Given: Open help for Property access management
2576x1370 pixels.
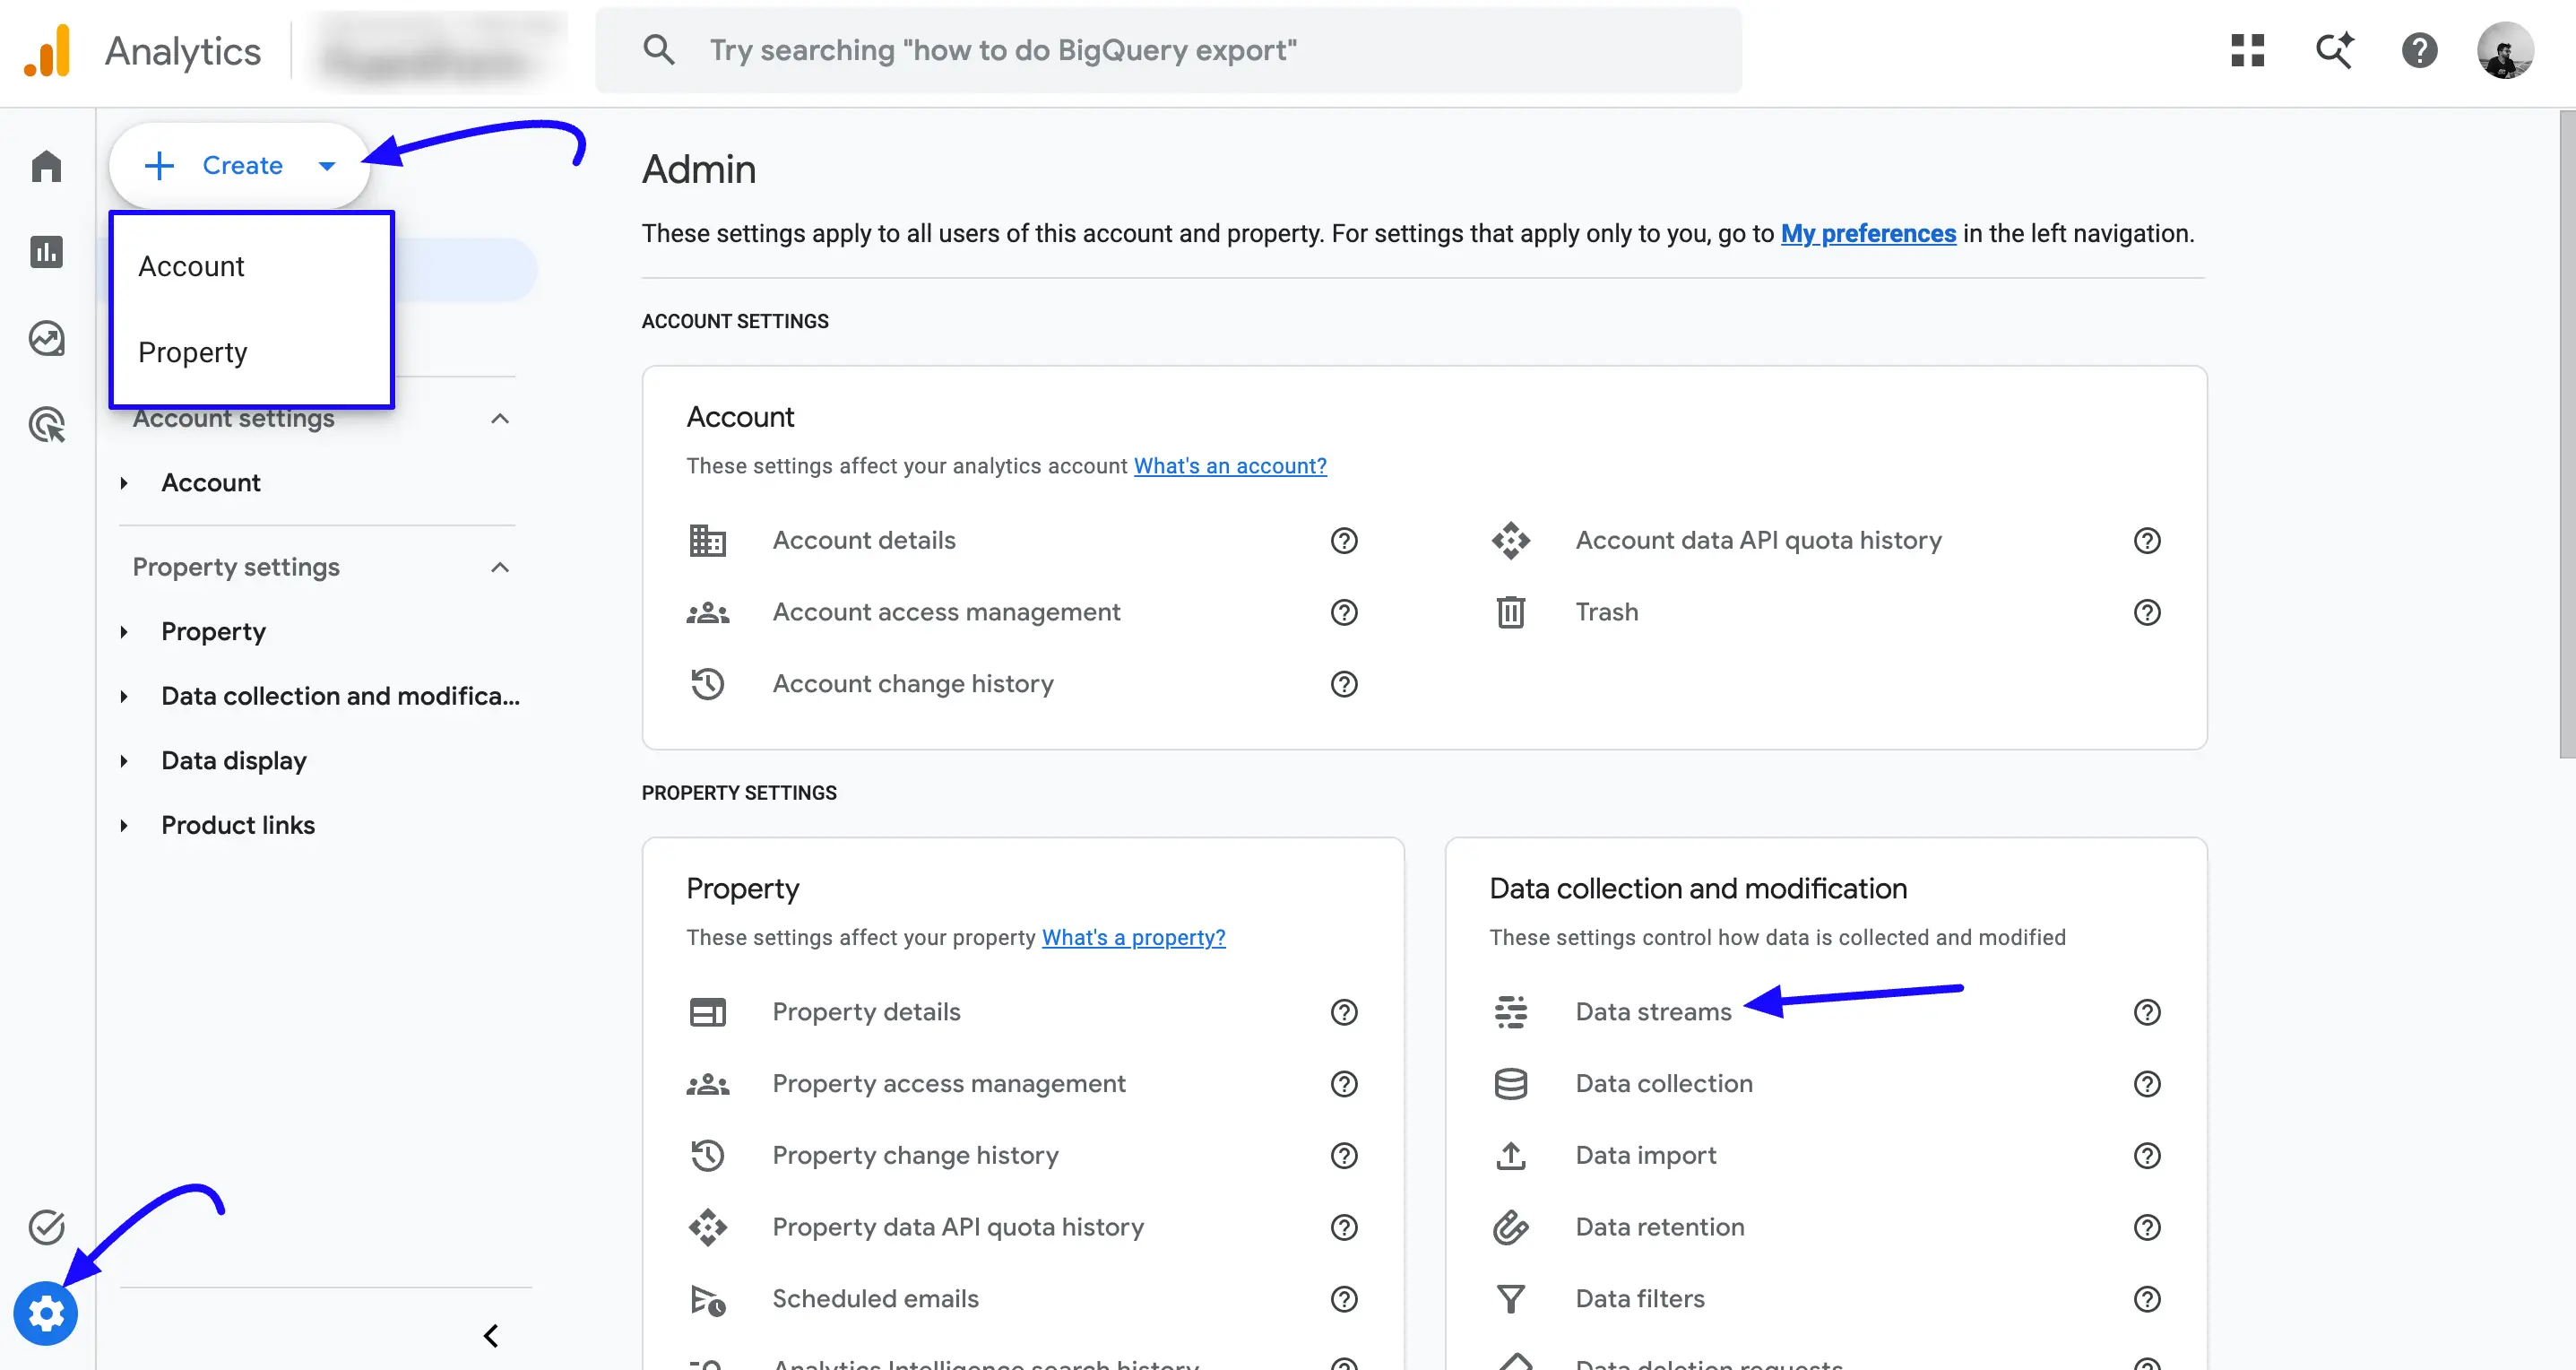Looking at the screenshot, I should click(x=1344, y=1084).
